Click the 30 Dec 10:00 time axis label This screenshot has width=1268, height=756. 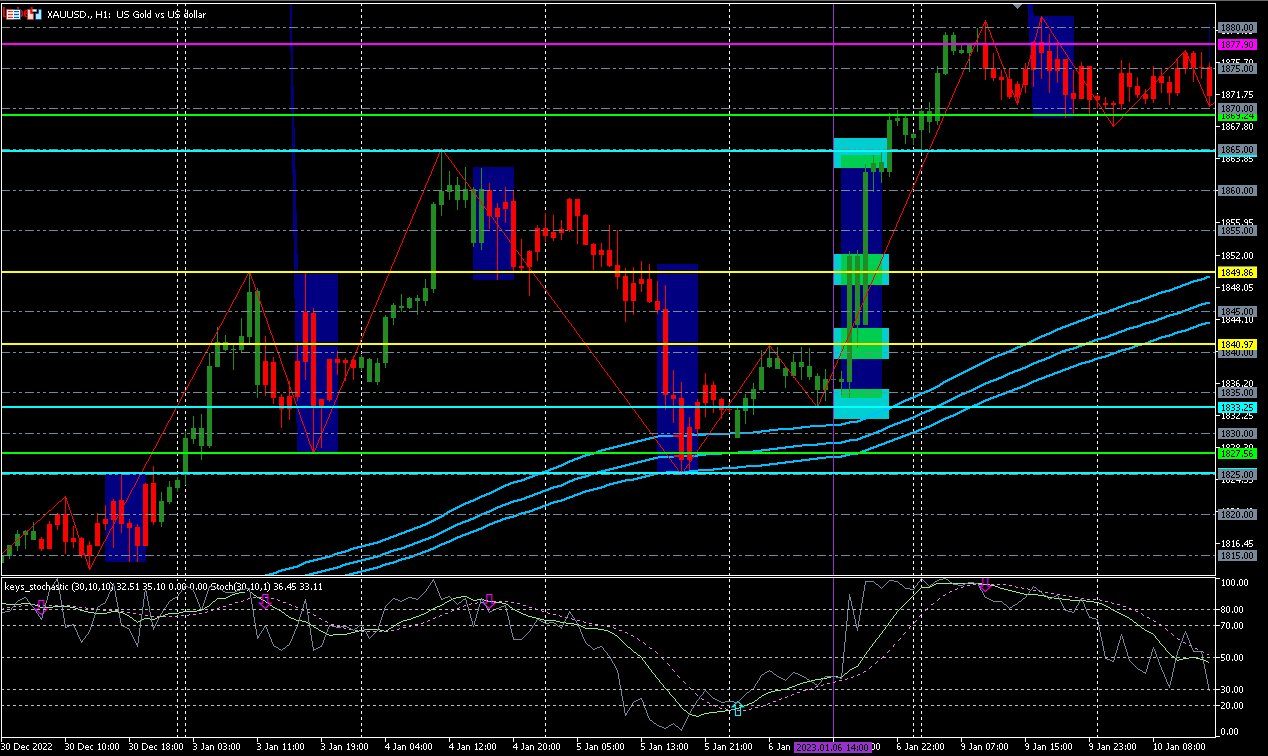pos(93,747)
